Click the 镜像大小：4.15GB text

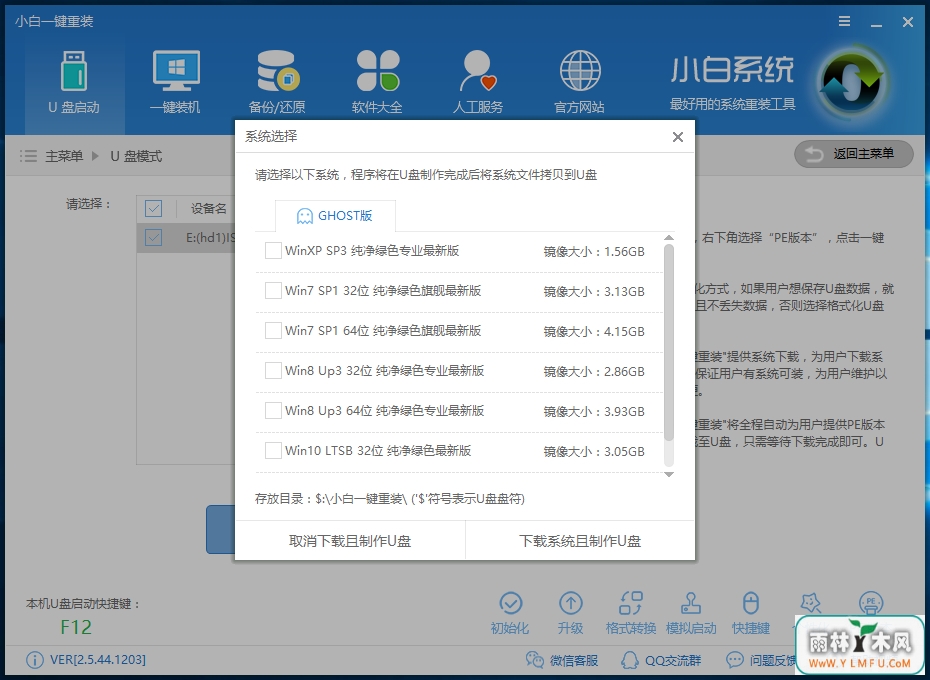tap(594, 332)
